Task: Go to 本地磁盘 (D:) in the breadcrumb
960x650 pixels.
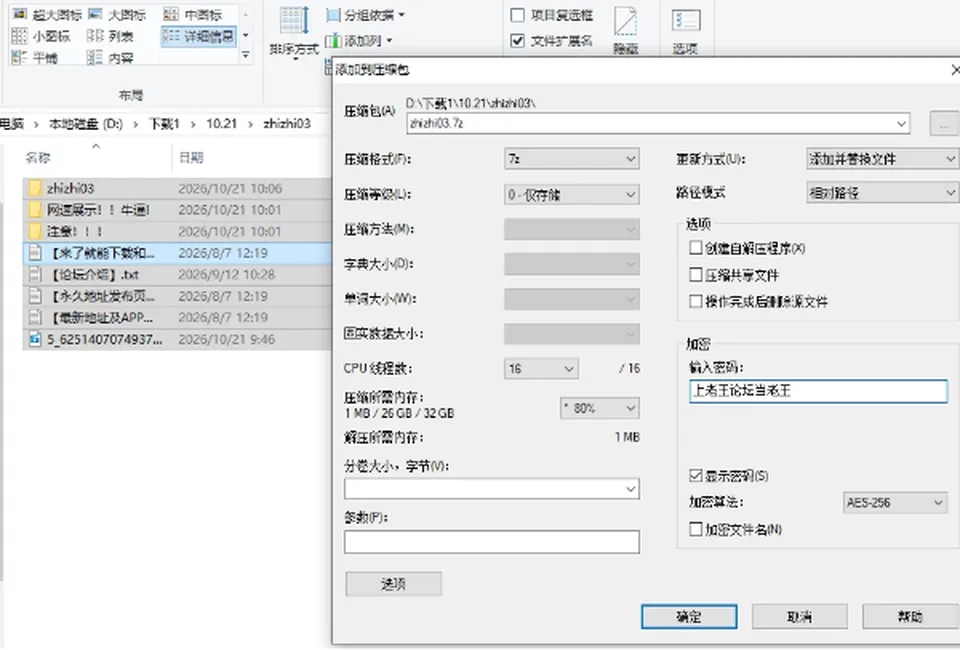Action: pyautogui.click(x=86, y=124)
